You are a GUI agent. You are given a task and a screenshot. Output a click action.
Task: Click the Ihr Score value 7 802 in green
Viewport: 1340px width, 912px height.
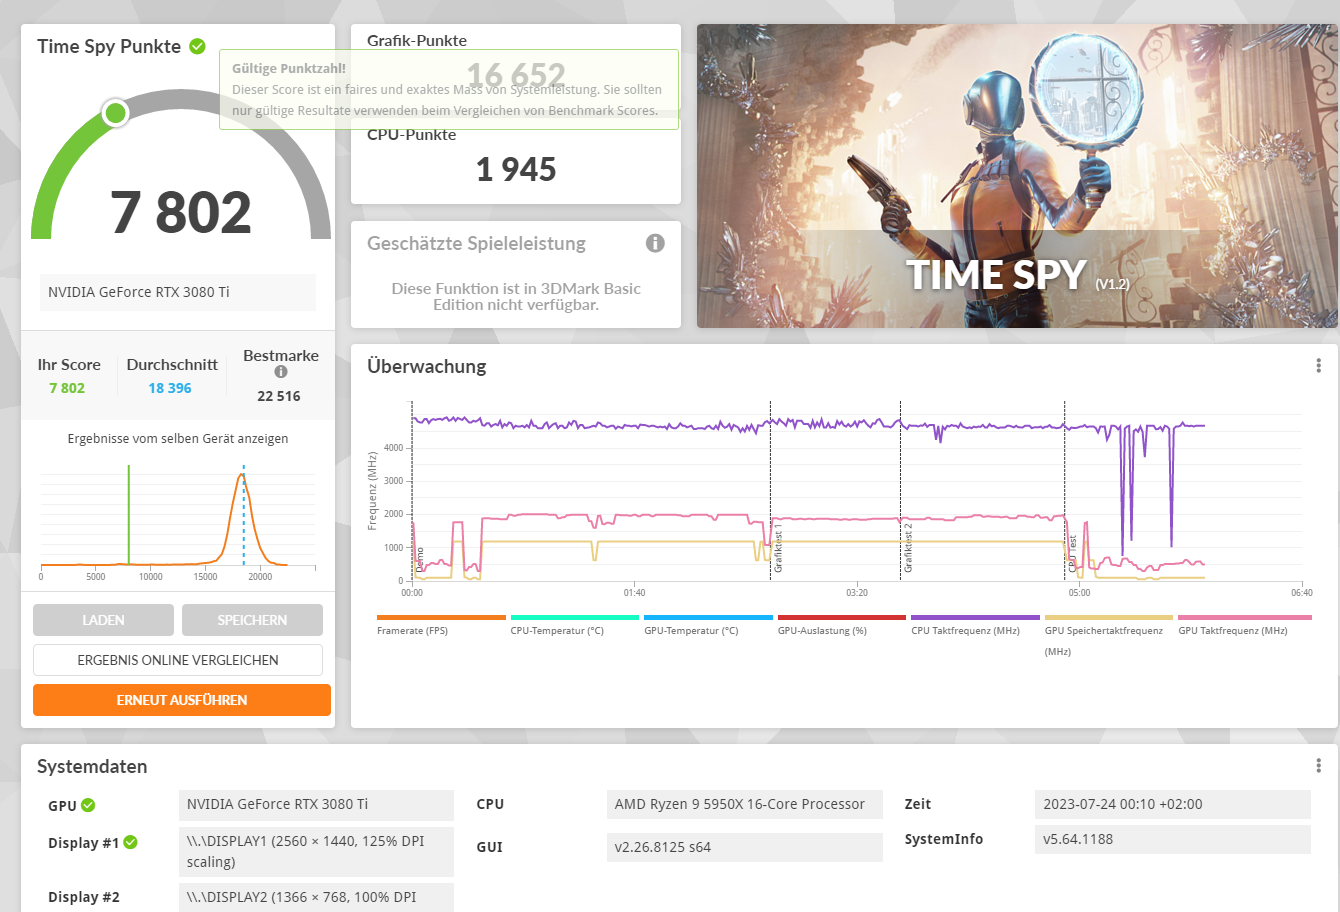click(67, 388)
